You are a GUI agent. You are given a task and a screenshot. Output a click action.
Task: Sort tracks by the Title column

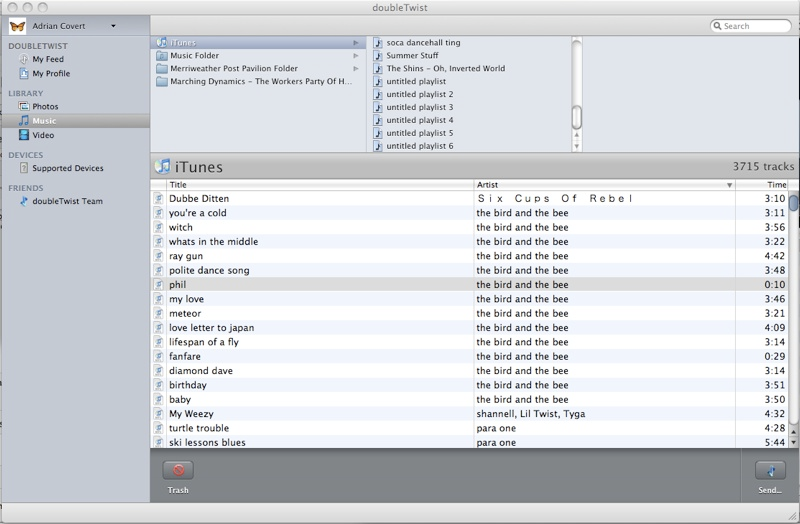pyautogui.click(x=320, y=185)
